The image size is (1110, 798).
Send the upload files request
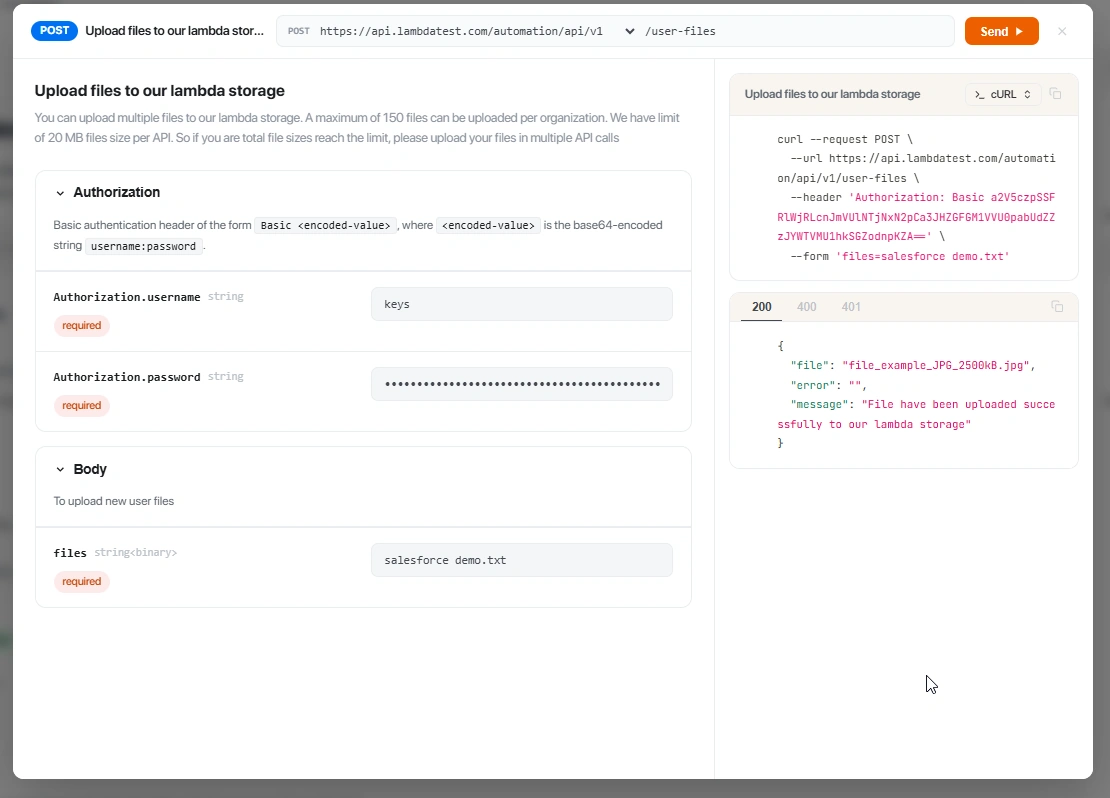pyautogui.click(x=1001, y=31)
